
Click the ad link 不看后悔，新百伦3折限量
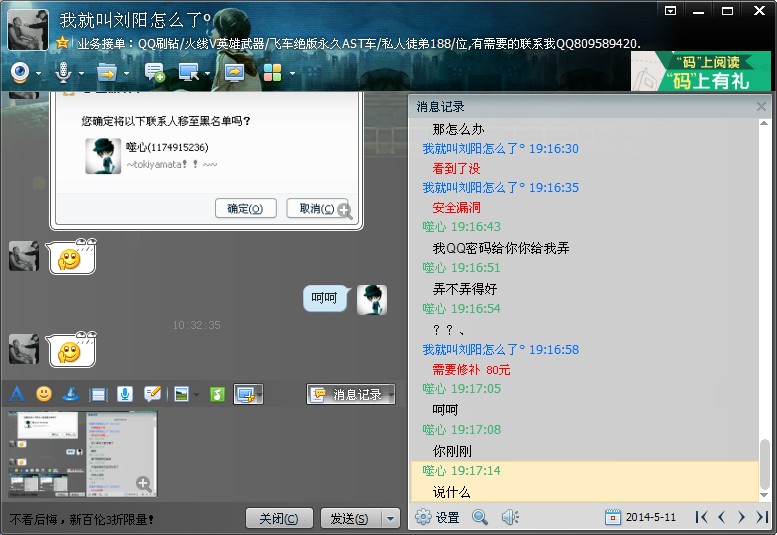(x=81, y=519)
